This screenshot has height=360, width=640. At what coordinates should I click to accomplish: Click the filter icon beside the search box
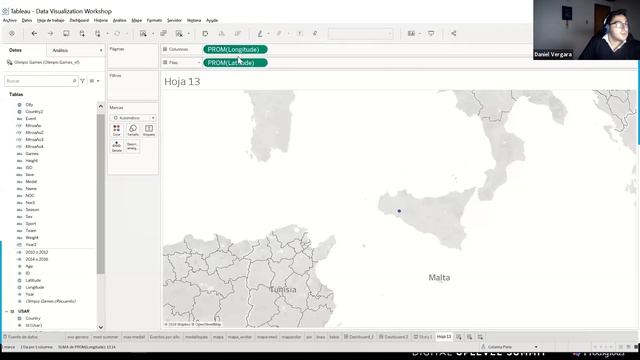point(82,81)
